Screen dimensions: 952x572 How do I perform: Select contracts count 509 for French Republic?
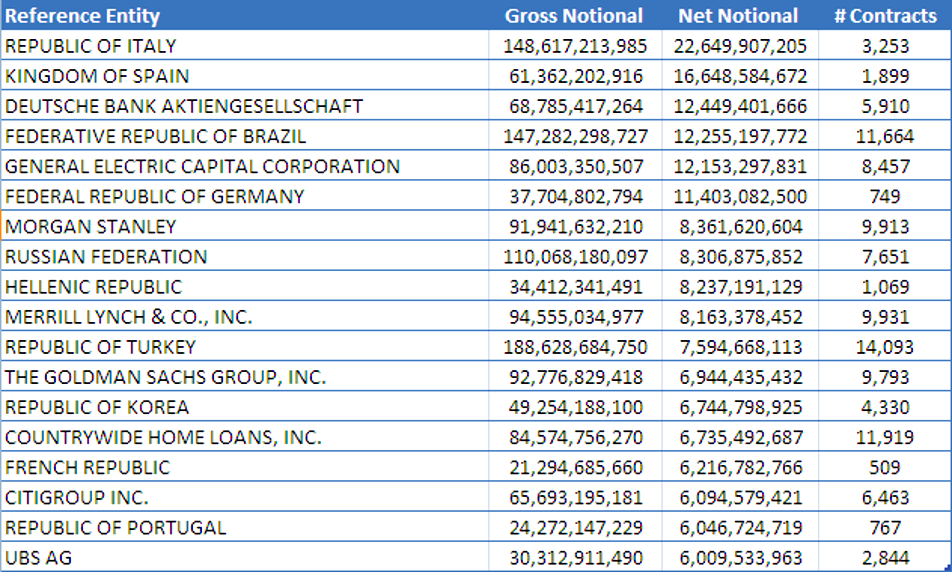coord(884,467)
